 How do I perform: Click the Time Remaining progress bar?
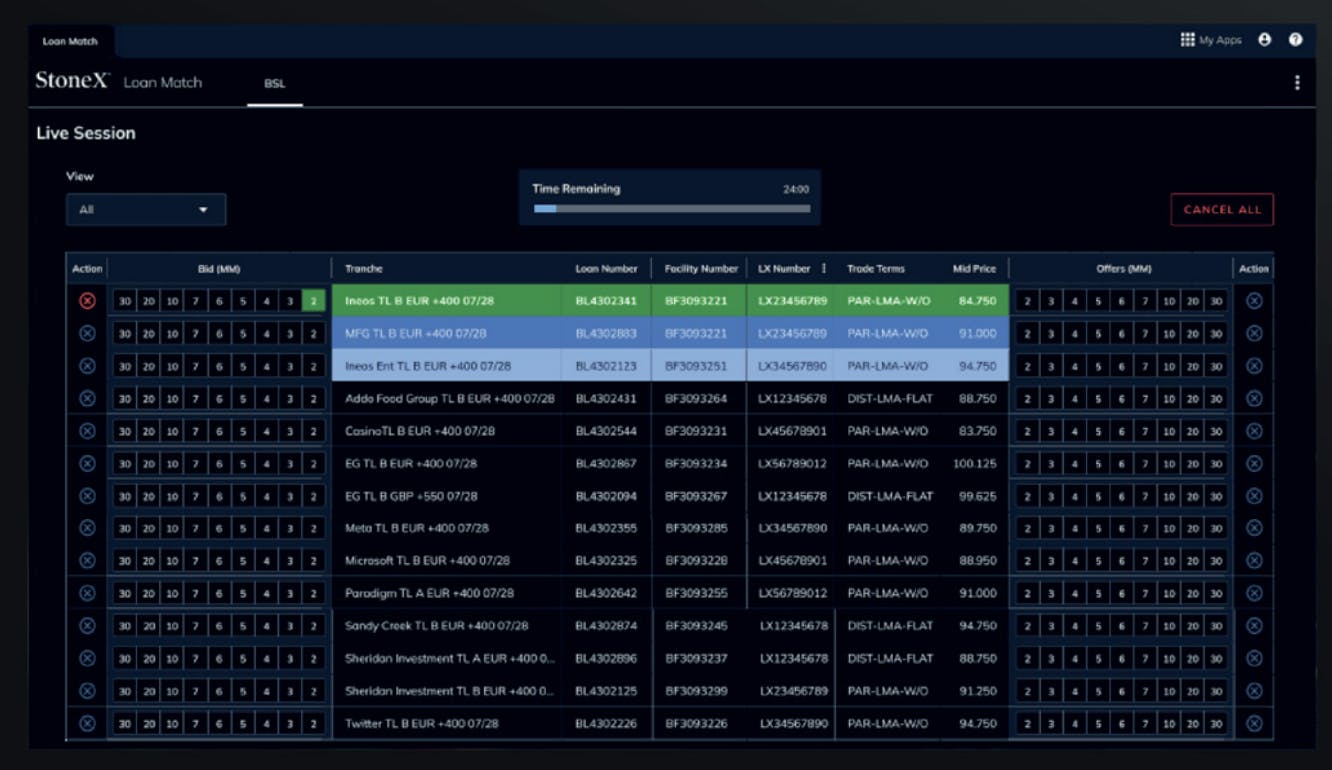(671, 209)
